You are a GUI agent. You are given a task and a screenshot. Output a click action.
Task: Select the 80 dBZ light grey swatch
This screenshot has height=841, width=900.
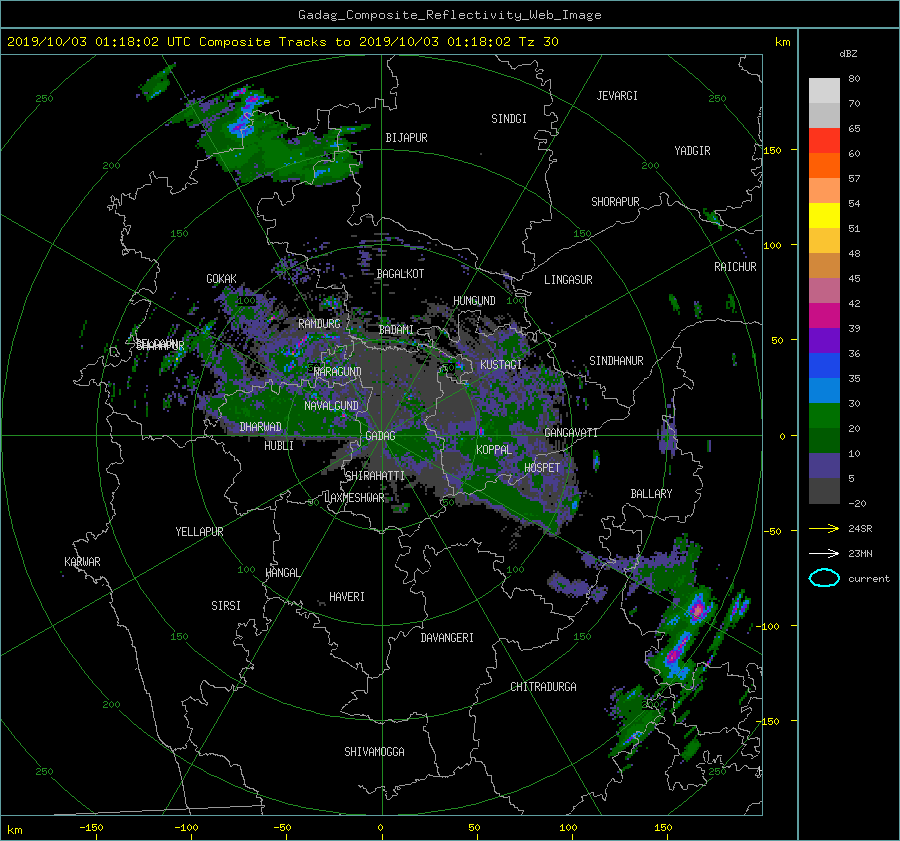(x=824, y=90)
